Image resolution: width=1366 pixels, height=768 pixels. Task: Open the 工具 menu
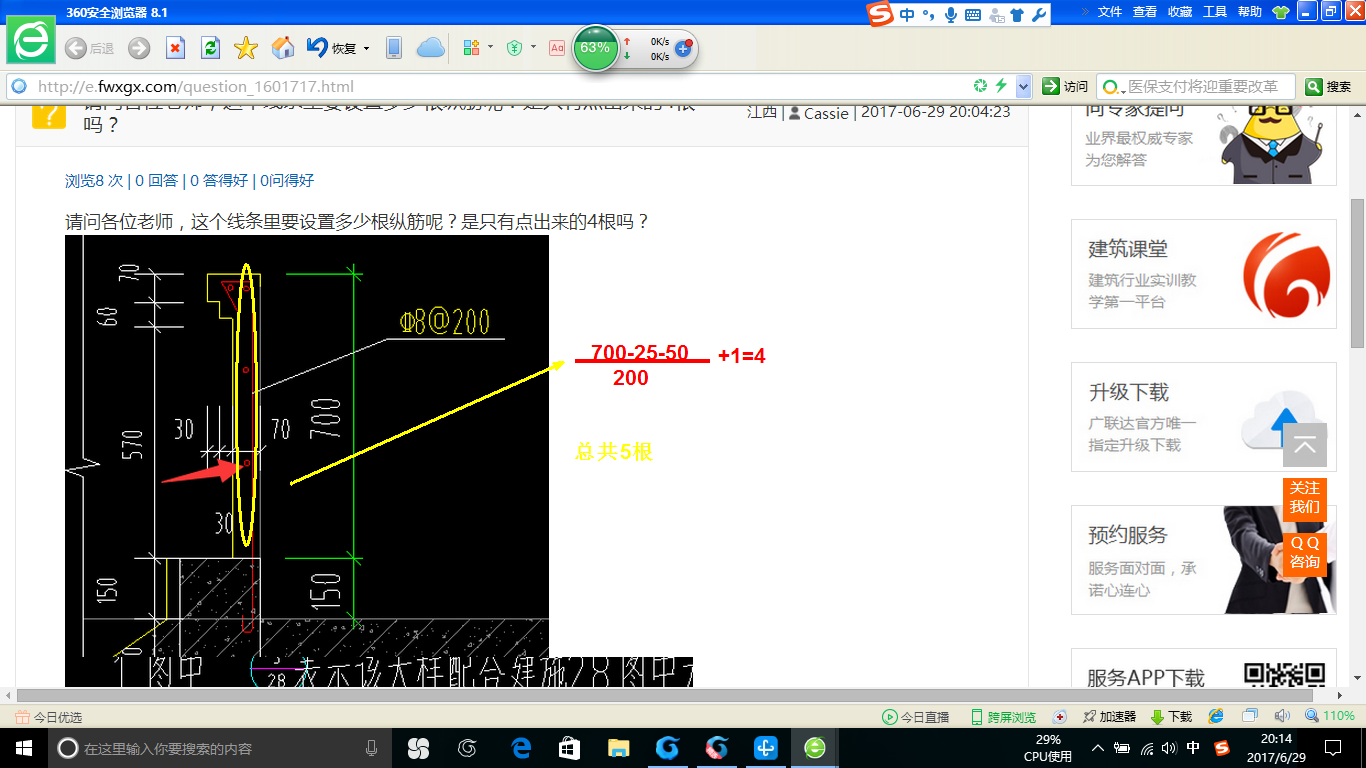coord(1215,12)
